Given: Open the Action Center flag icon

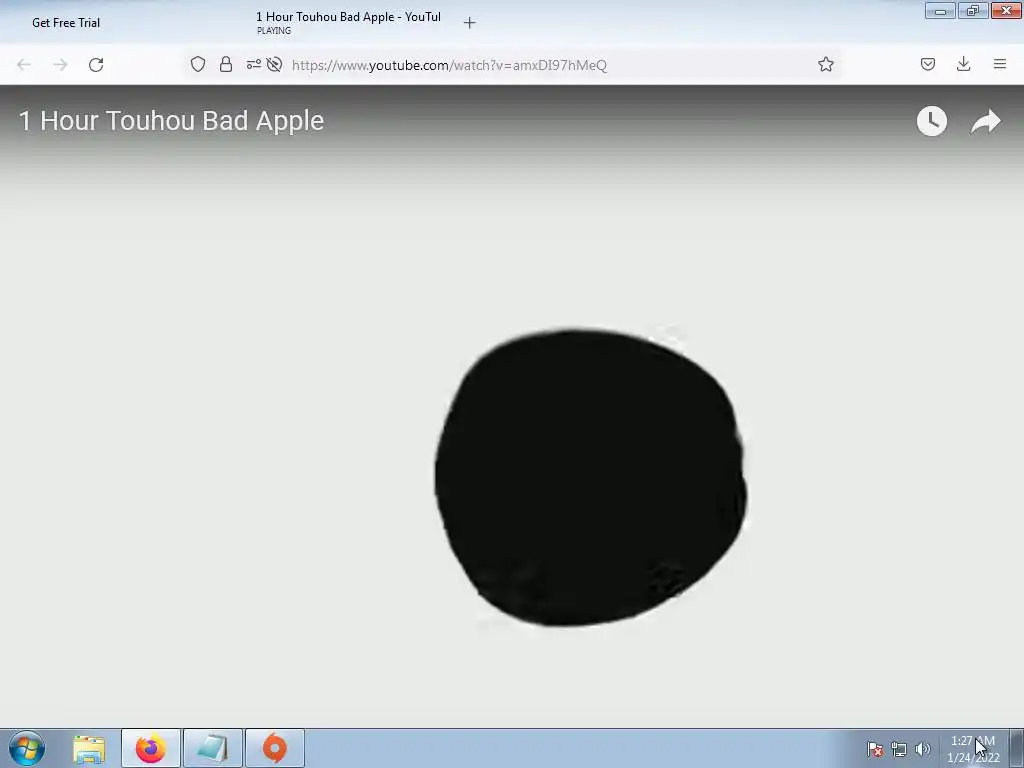Looking at the screenshot, I should coord(875,749).
